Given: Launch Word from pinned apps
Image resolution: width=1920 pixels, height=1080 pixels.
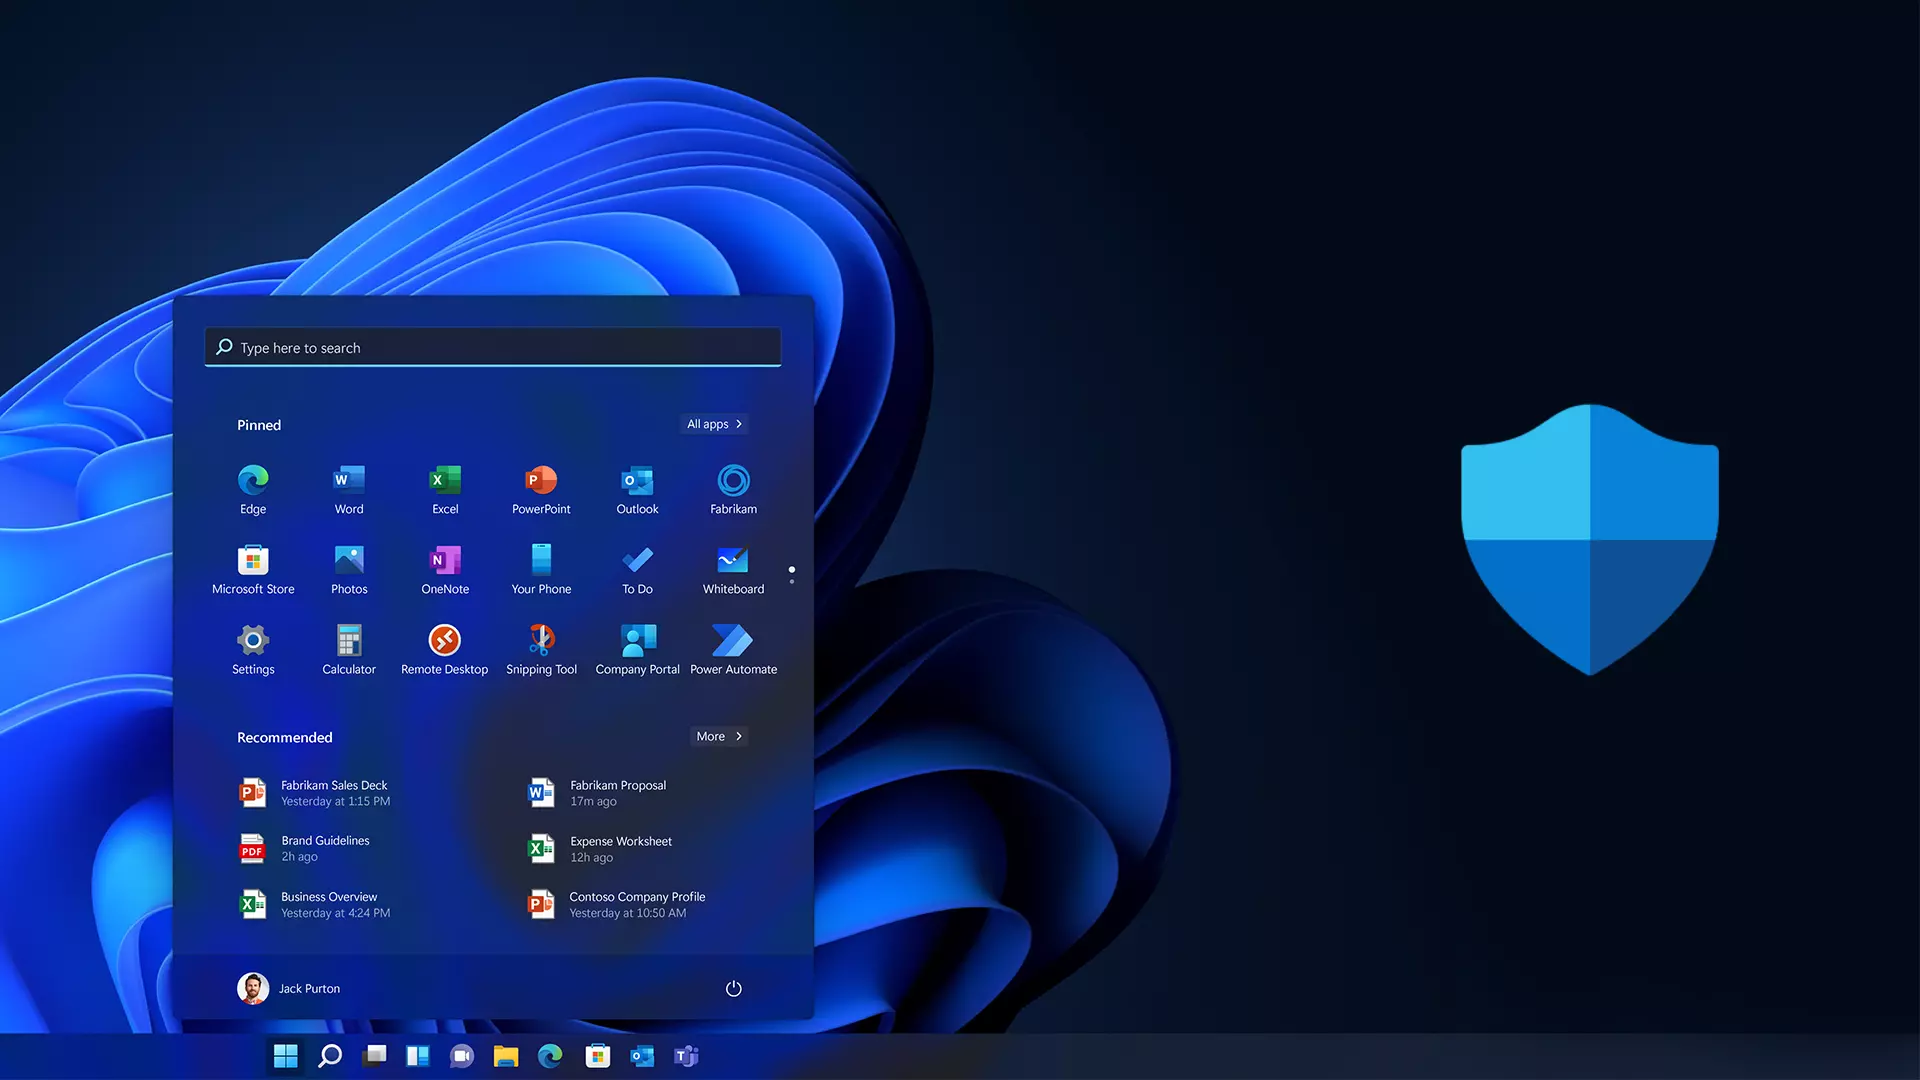Looking at the screenshot, I should coord(349,489).
